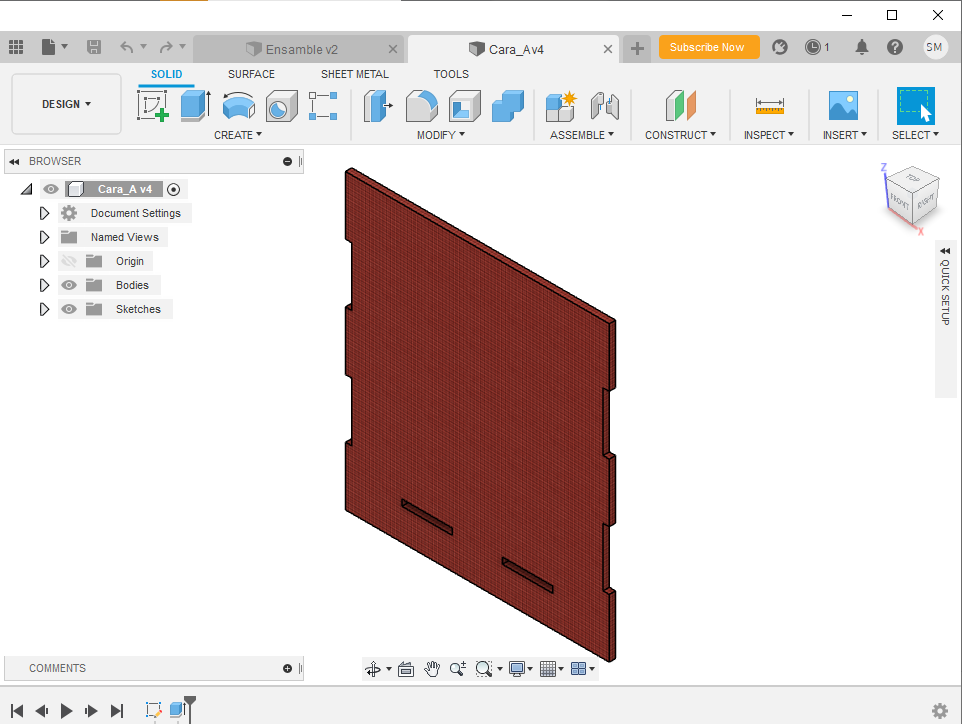The image size is (962, 724).
Task: Switch to the SOLID tab
Action: [166, 74]
